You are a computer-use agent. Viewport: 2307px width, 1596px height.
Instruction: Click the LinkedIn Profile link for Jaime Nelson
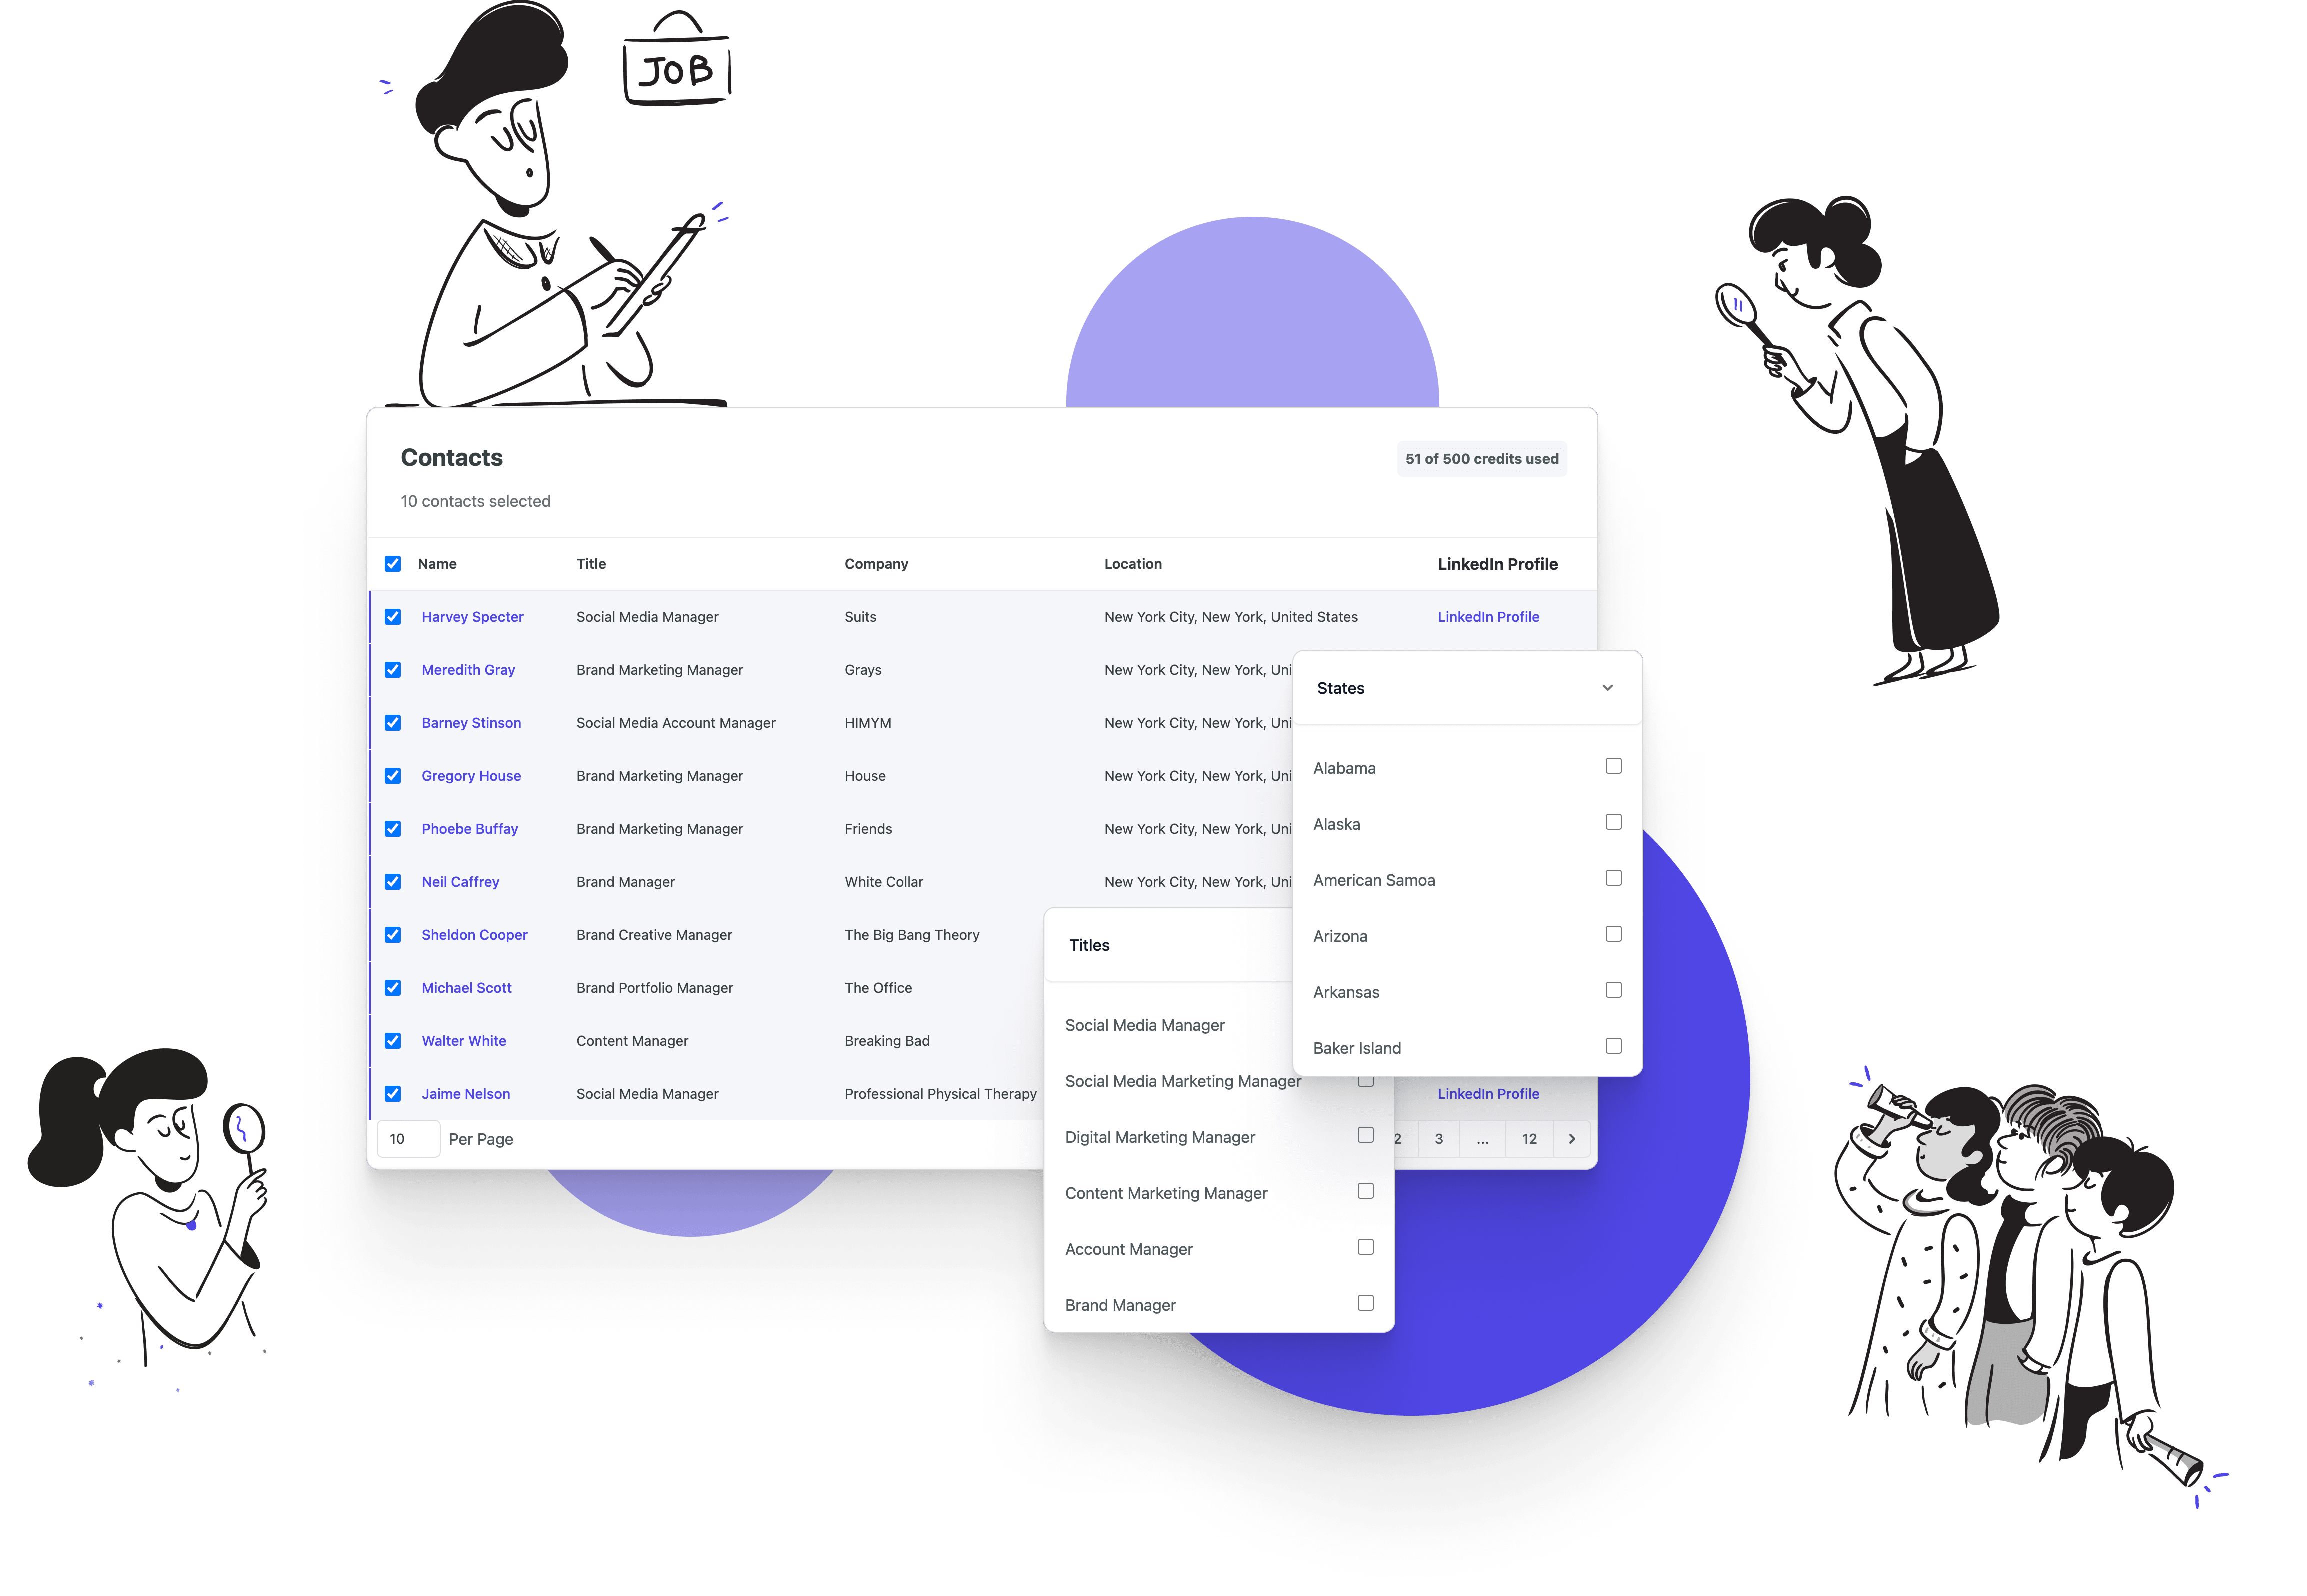(x=1487, y=1093)
